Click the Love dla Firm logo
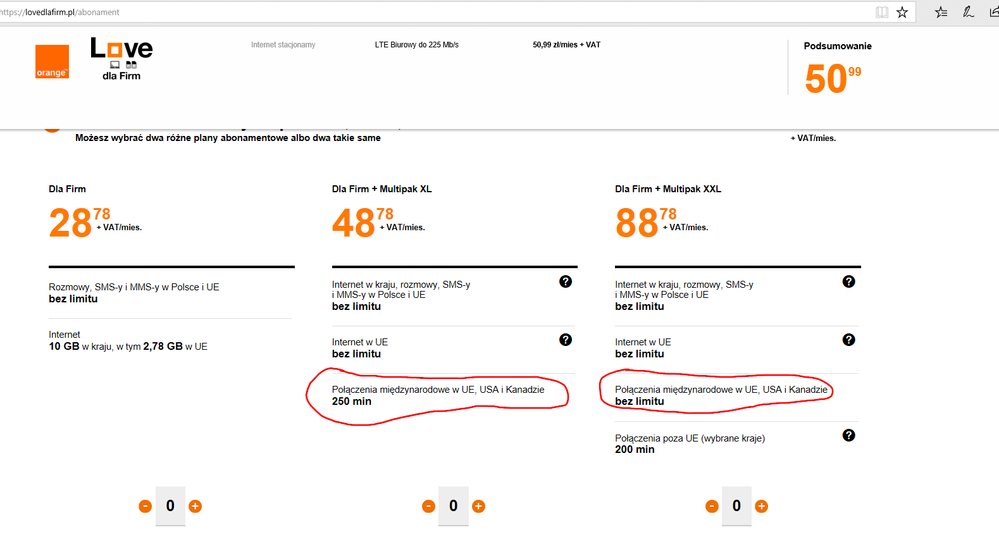Viewport: 999px width, 549px height. click(121, 59)
